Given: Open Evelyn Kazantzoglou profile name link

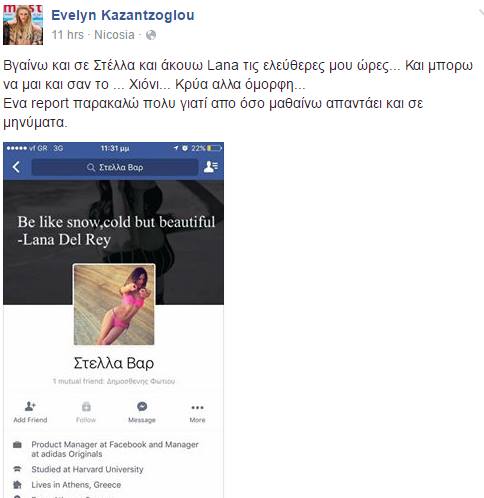Looking at the screenshot, I should (x=123, y=15).
